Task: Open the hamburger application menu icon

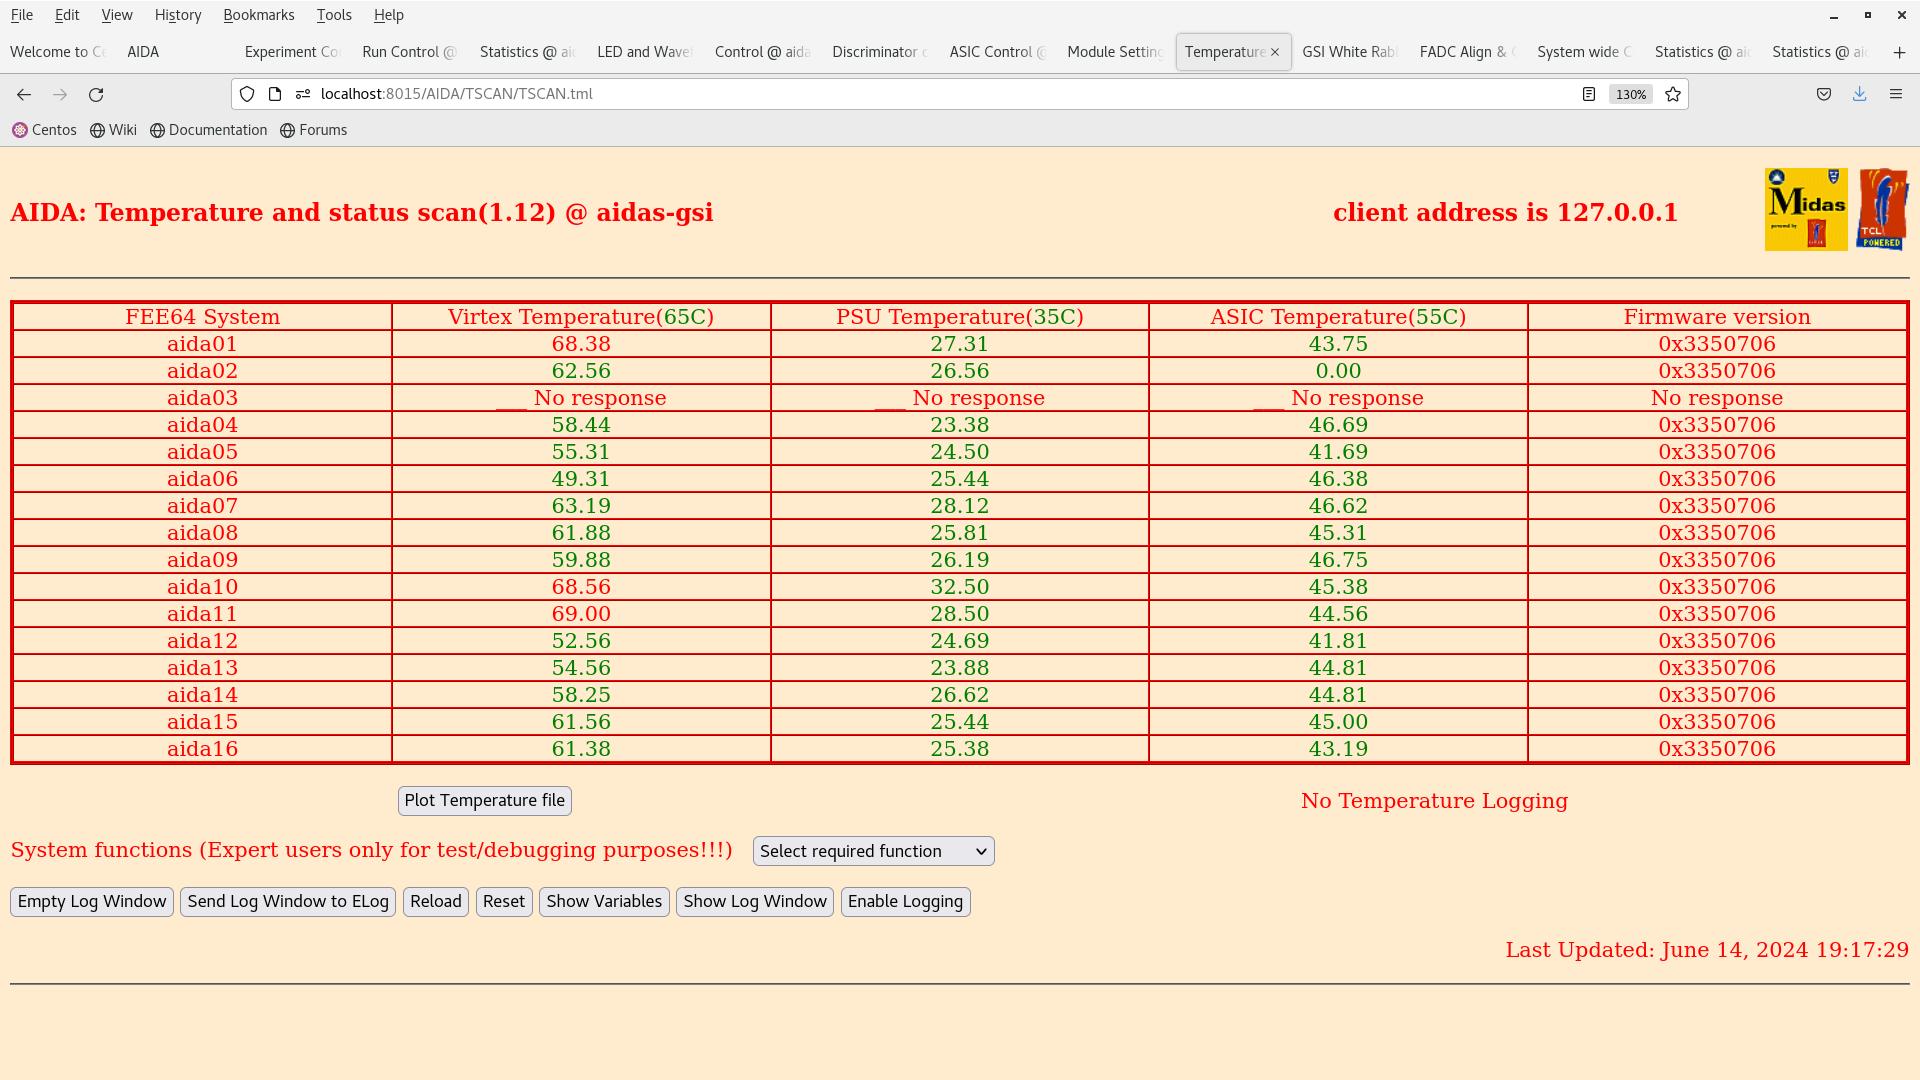Action: pos(1895,94)
